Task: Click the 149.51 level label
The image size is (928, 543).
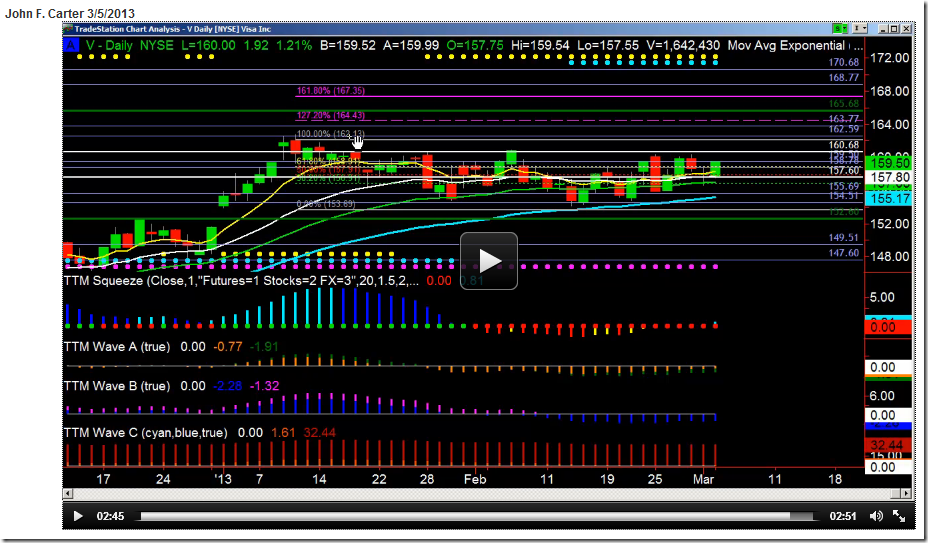Action: click(x=844, y=237)
